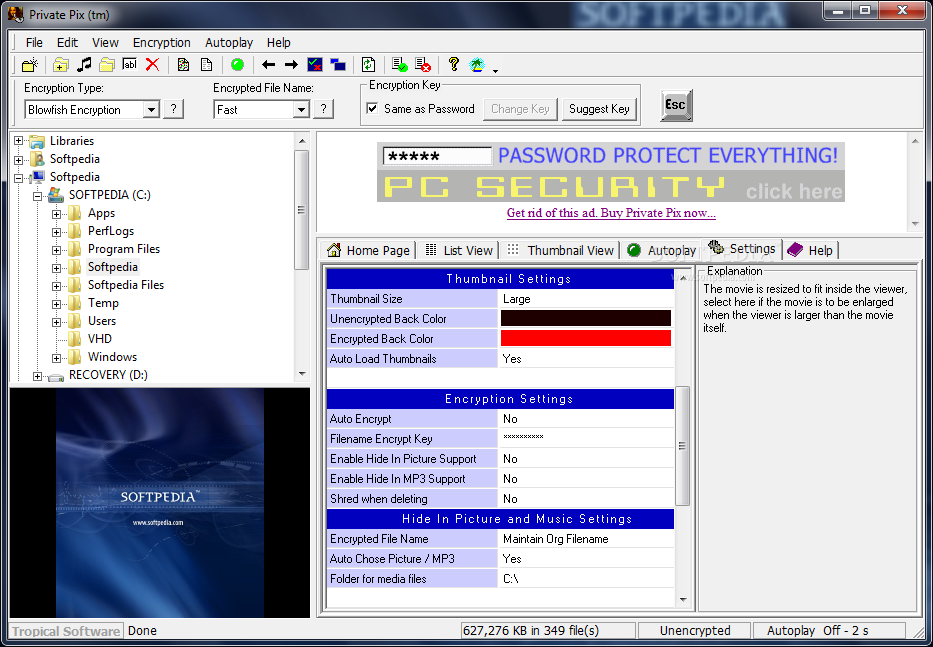Viewport: 933px width, 647px height.
Task: Click the gear icon on Settings tab
Action: pos(716,248)
